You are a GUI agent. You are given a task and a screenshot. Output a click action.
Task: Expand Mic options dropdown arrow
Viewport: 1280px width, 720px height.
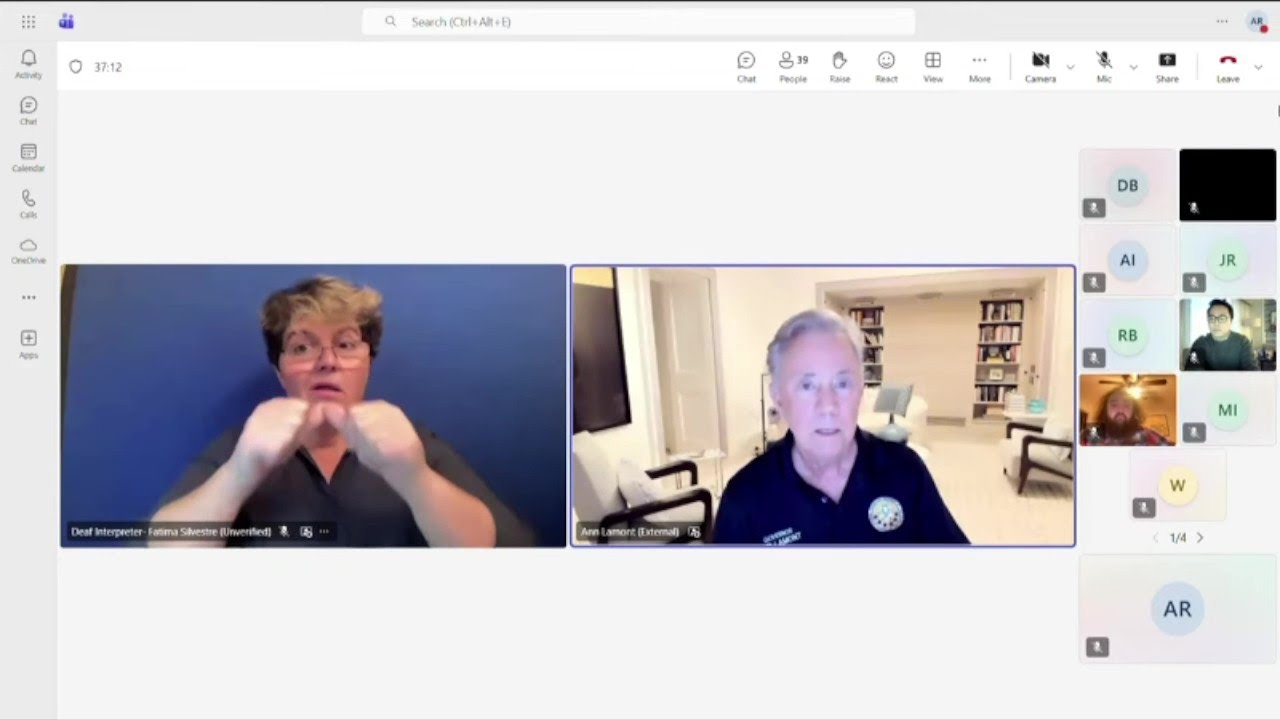click(1133, 67)
